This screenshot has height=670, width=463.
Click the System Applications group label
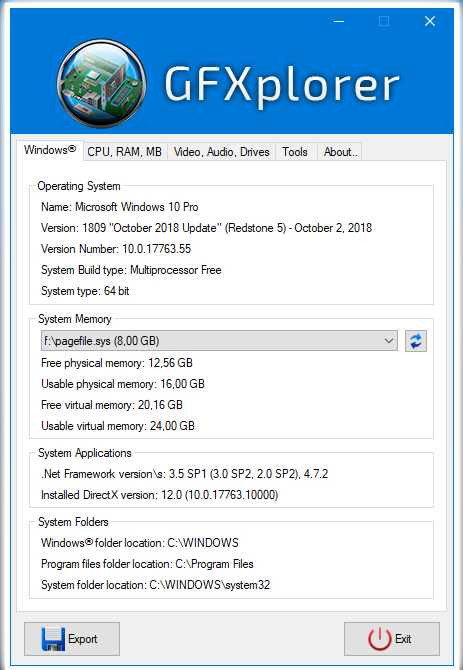coord(85,453)
